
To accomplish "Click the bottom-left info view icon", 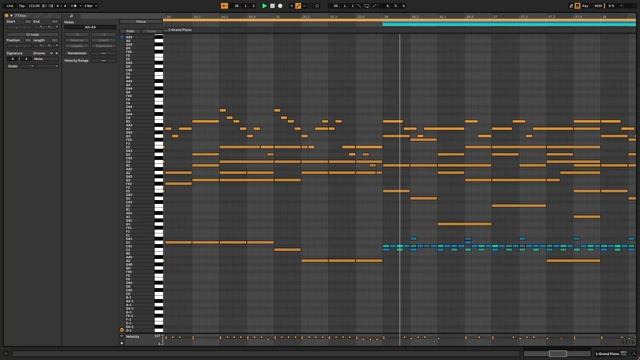I will (6, 354).
